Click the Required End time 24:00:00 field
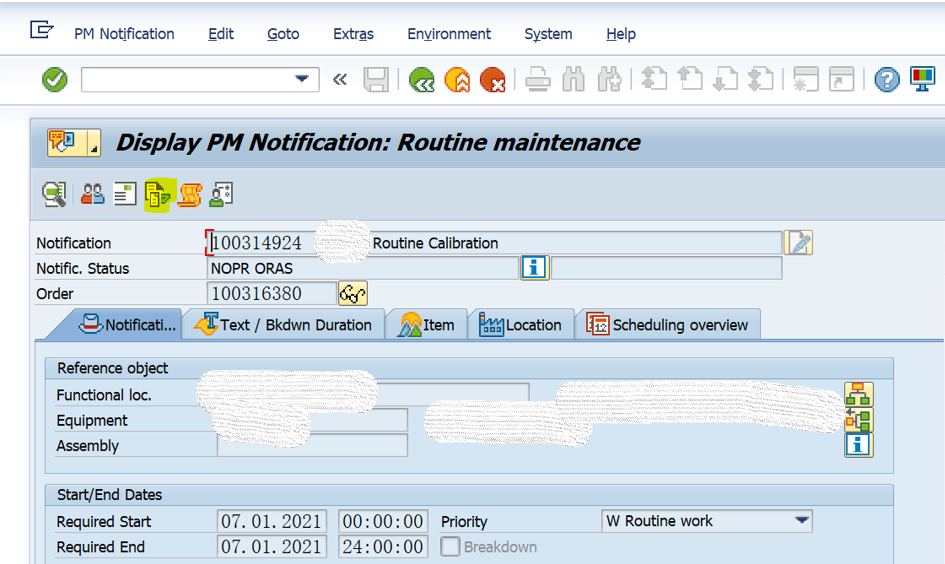 pyautogui.click(x=383, y=547)
